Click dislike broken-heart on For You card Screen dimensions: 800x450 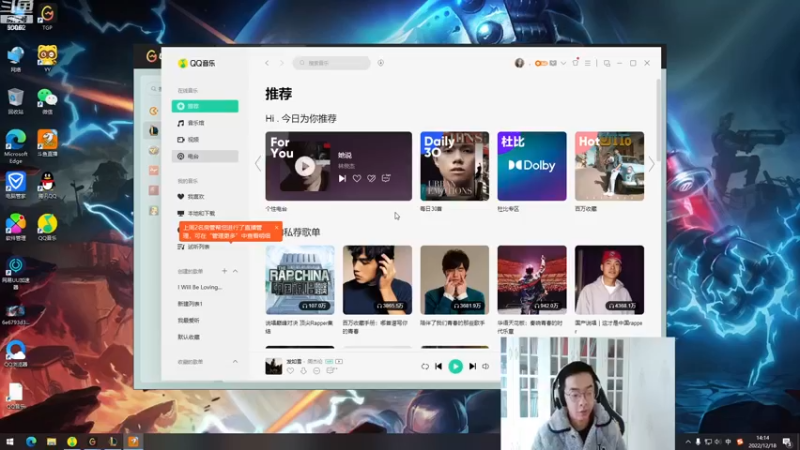tap(371, 178)
